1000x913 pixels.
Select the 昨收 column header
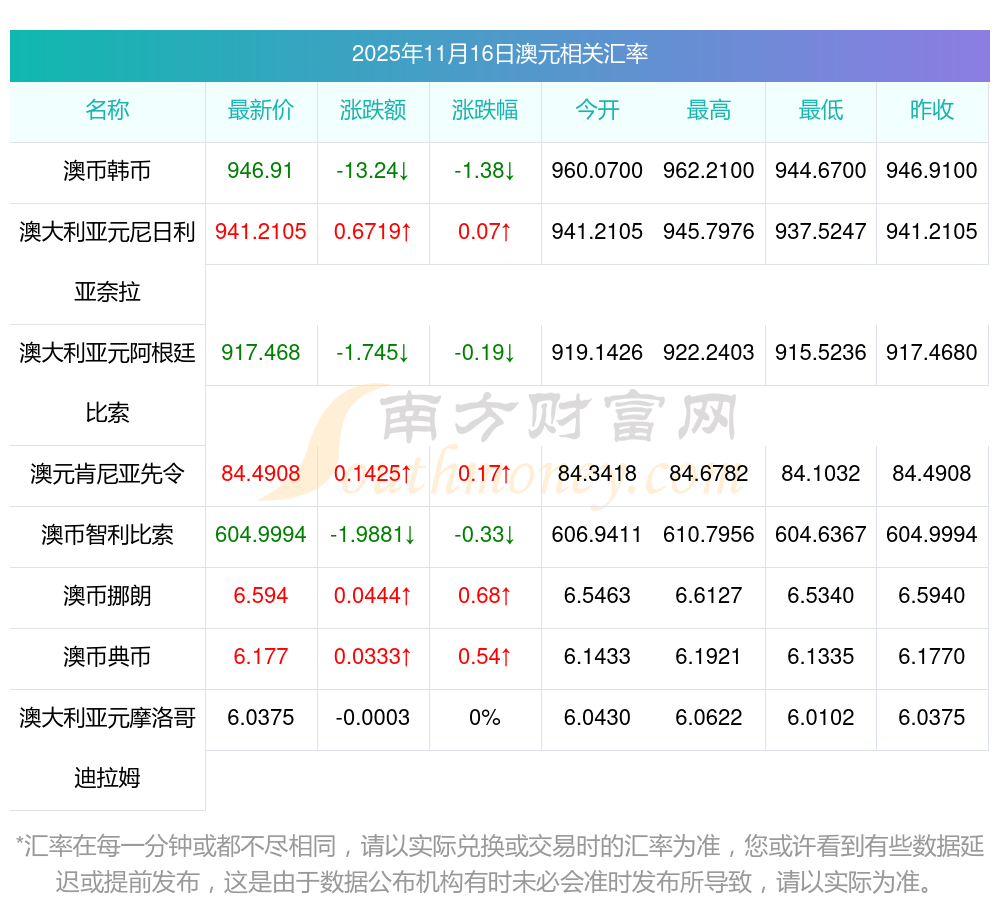(932, 110)
